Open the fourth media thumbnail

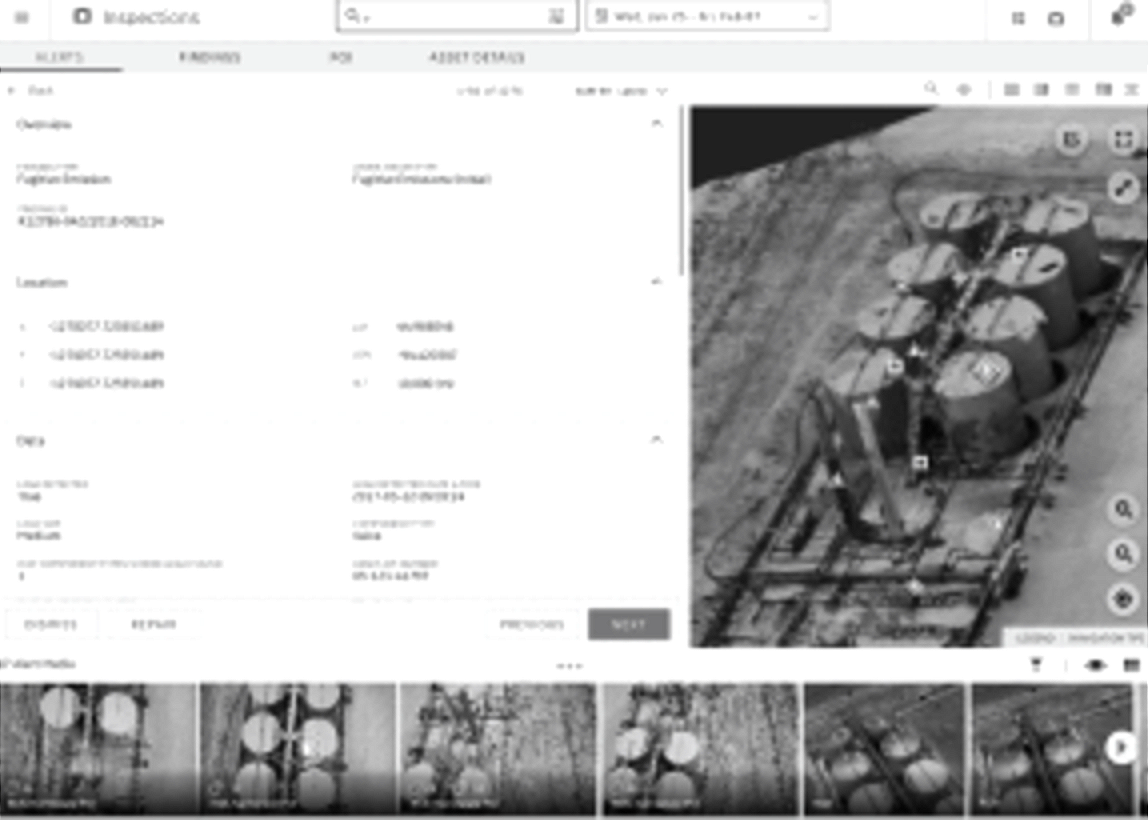(x=701, y=748)
